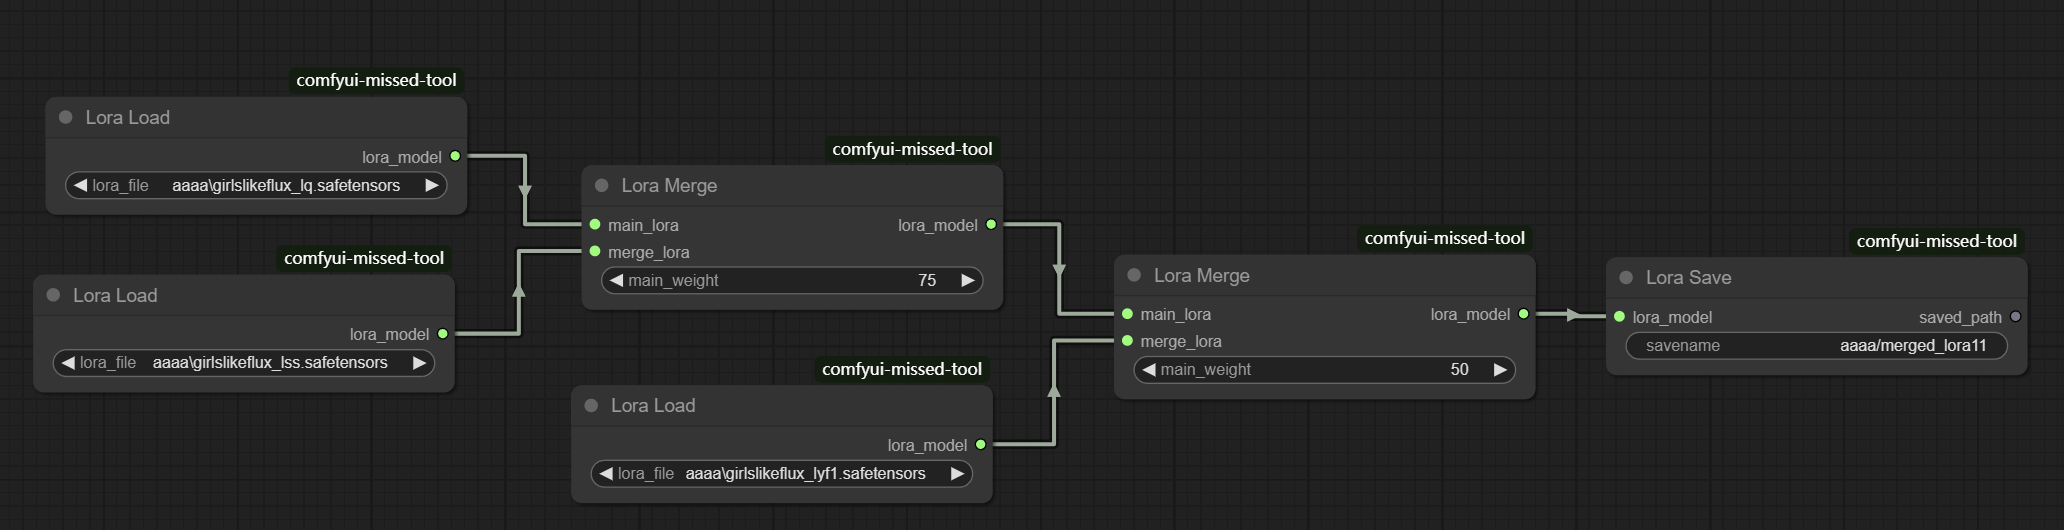Select title of girlslikeflux_lq Lora Load node

click(x=128, y=117)
